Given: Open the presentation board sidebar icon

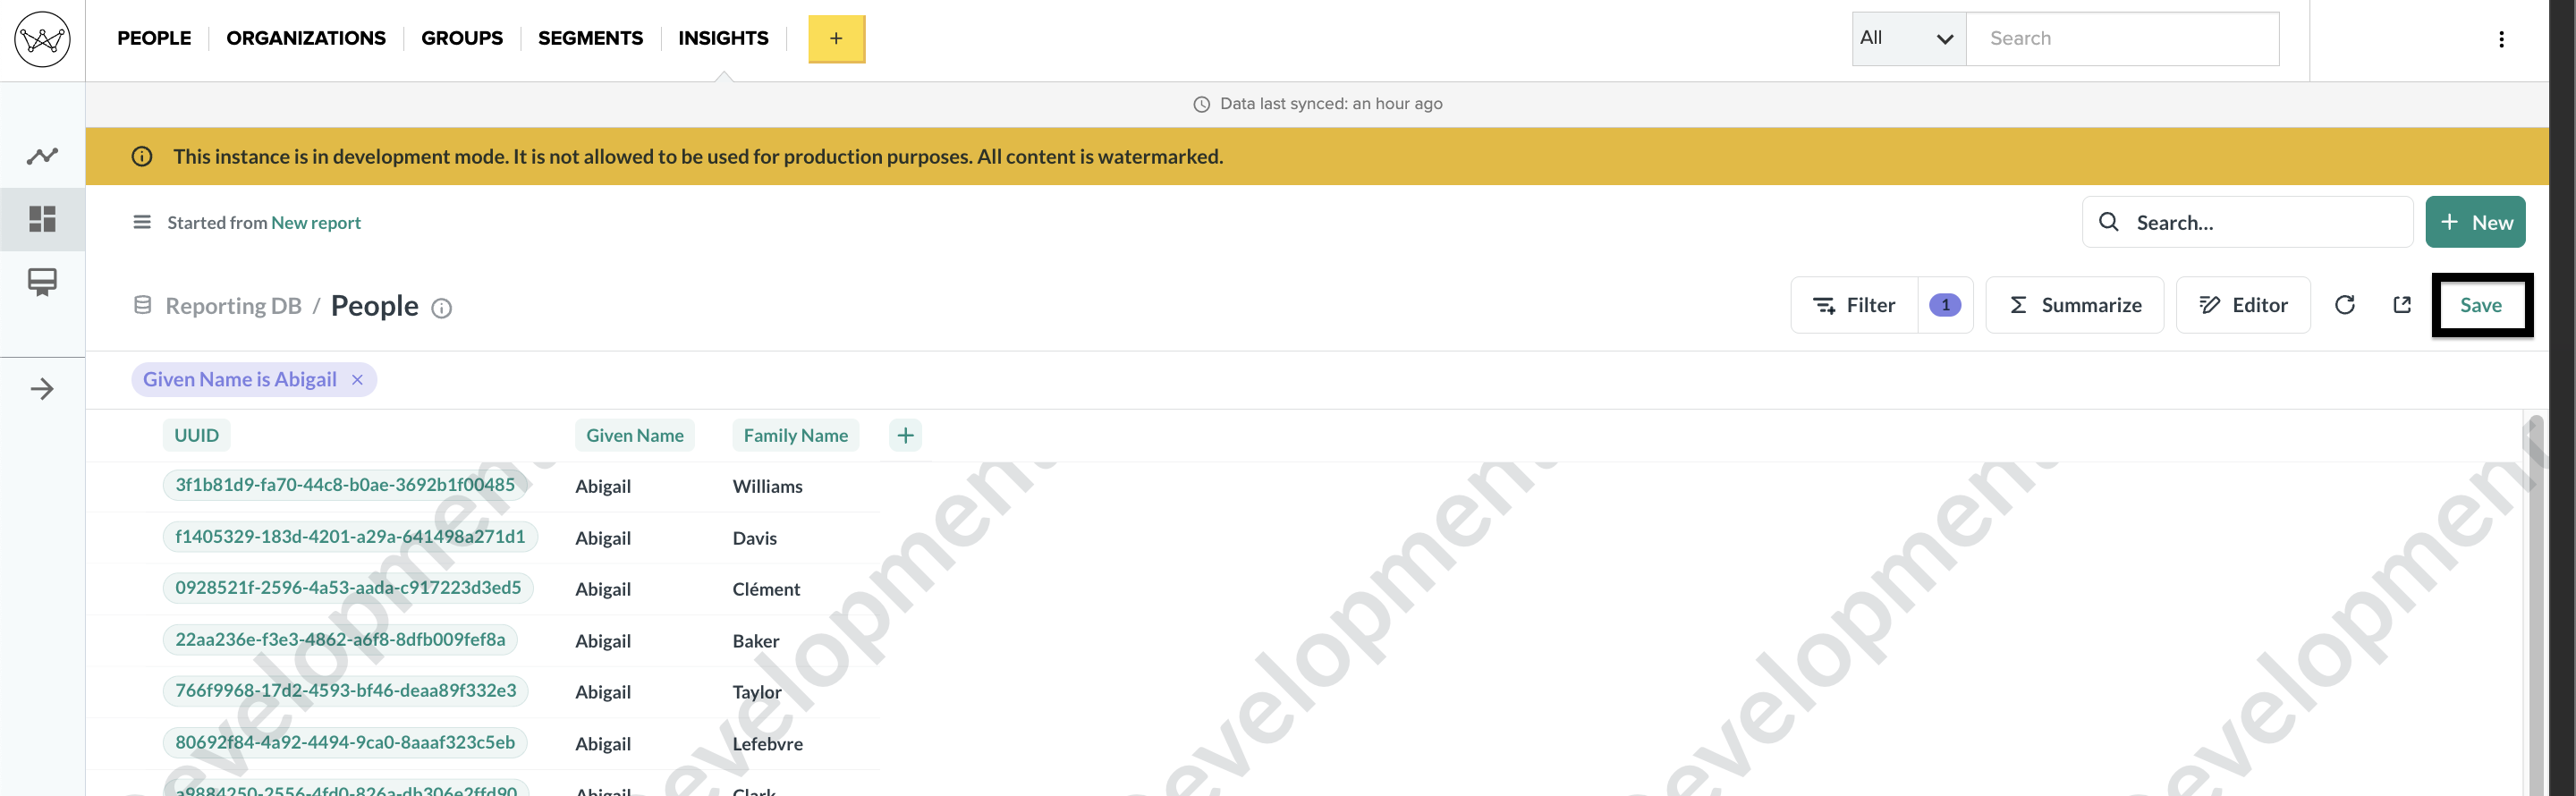Looking at the screenshot, I should pyautogui.click(x=42, y=282).
